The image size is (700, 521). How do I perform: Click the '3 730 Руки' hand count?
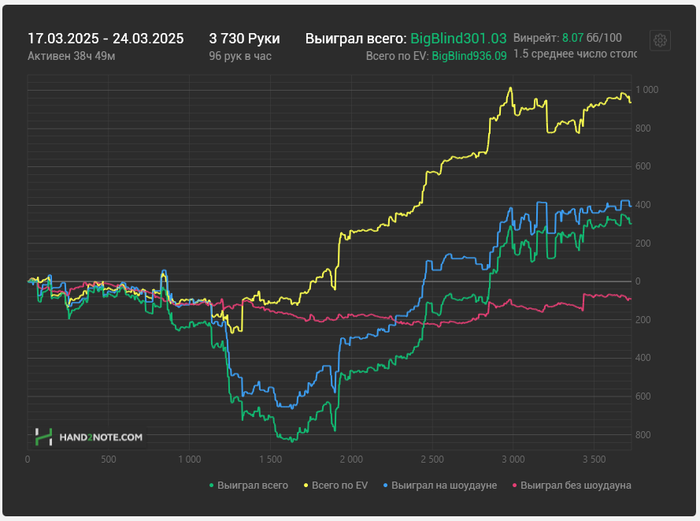[244, 38]
